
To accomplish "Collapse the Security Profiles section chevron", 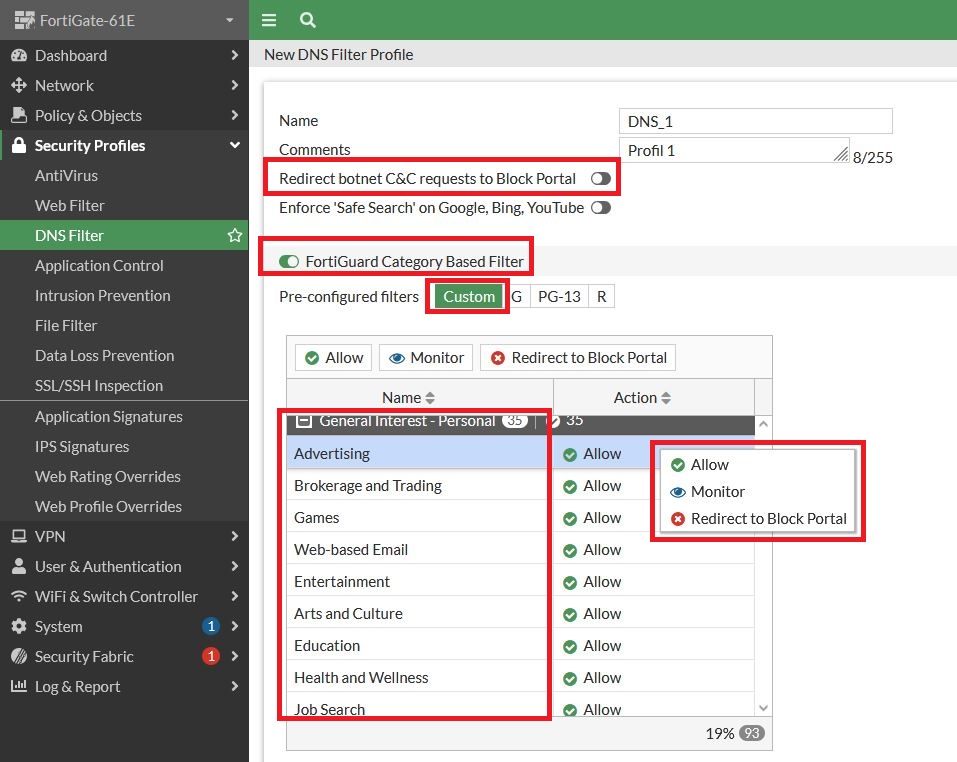I will (x=235, y=145).
